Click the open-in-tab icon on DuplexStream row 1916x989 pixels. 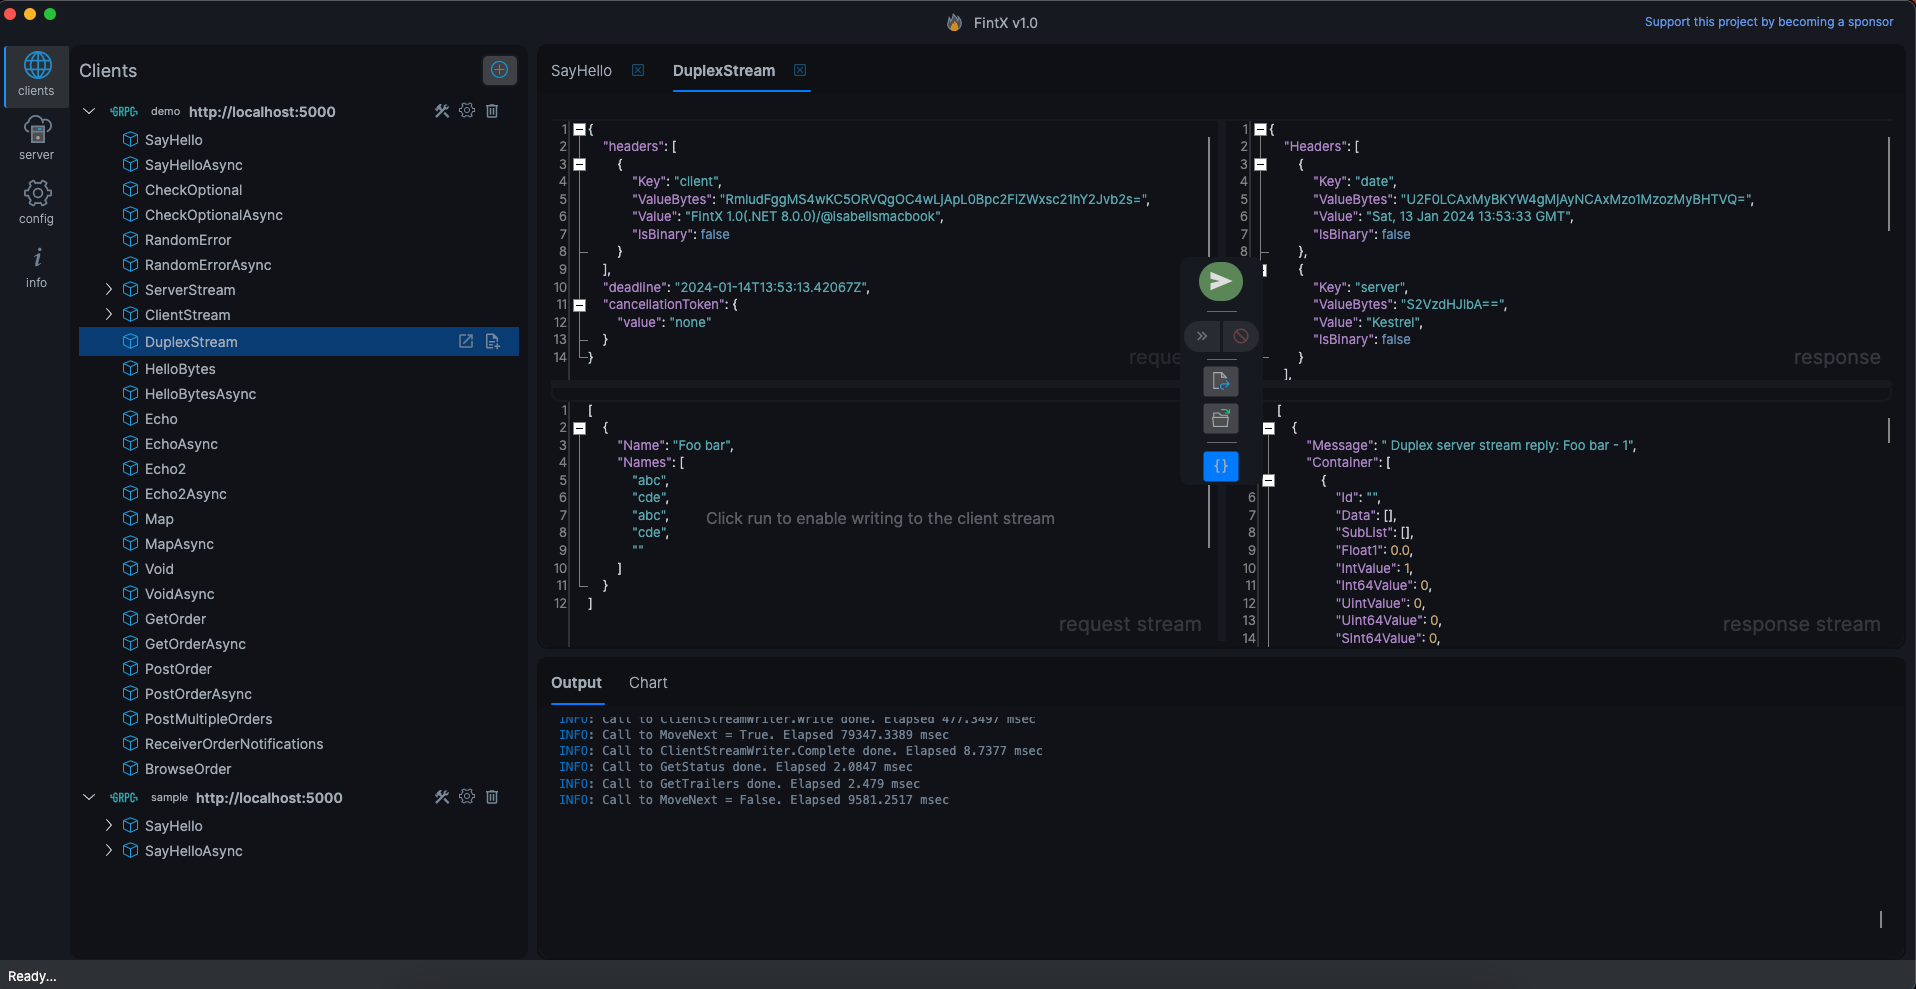click(x=466, y=341)
